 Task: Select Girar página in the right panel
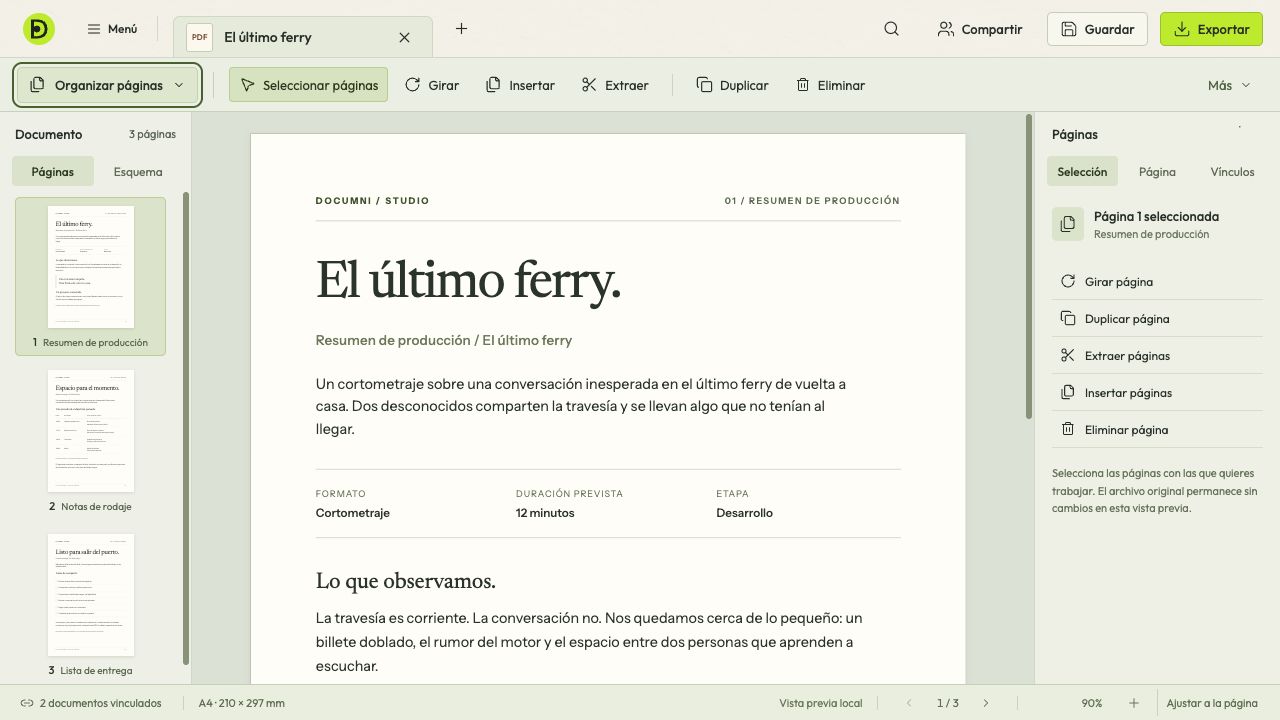1157,282
